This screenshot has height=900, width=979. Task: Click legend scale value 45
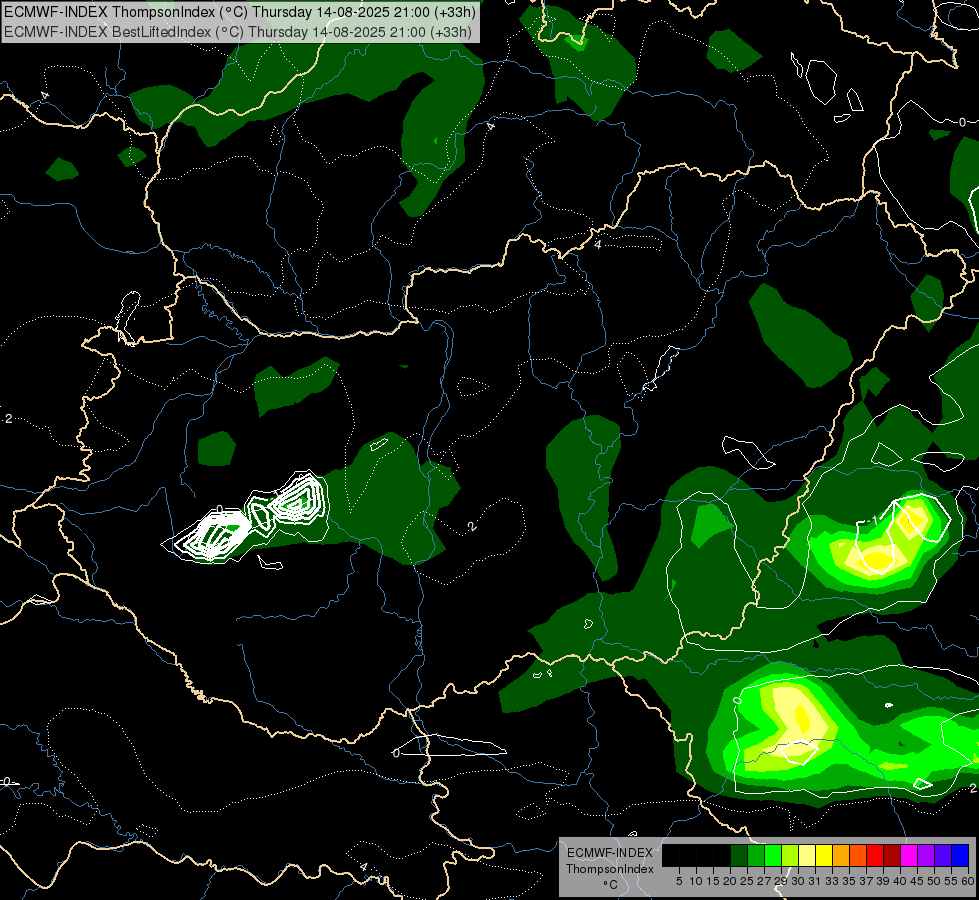(x=917, y=881)
